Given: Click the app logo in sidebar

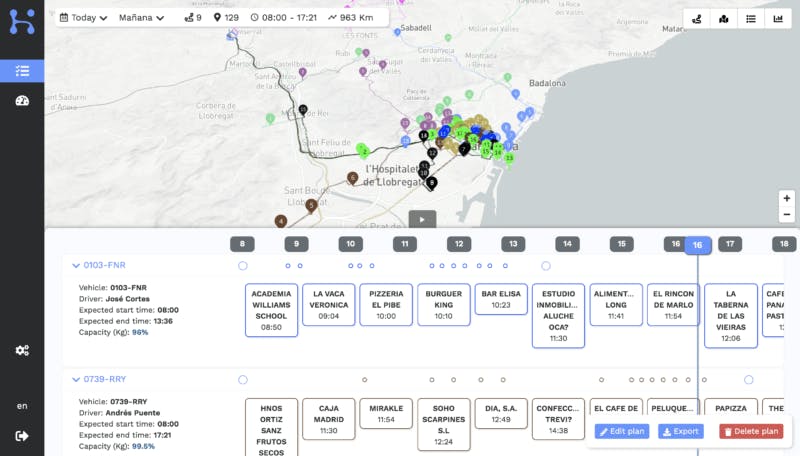Looking at the screenshot, I should coord(22,20).
